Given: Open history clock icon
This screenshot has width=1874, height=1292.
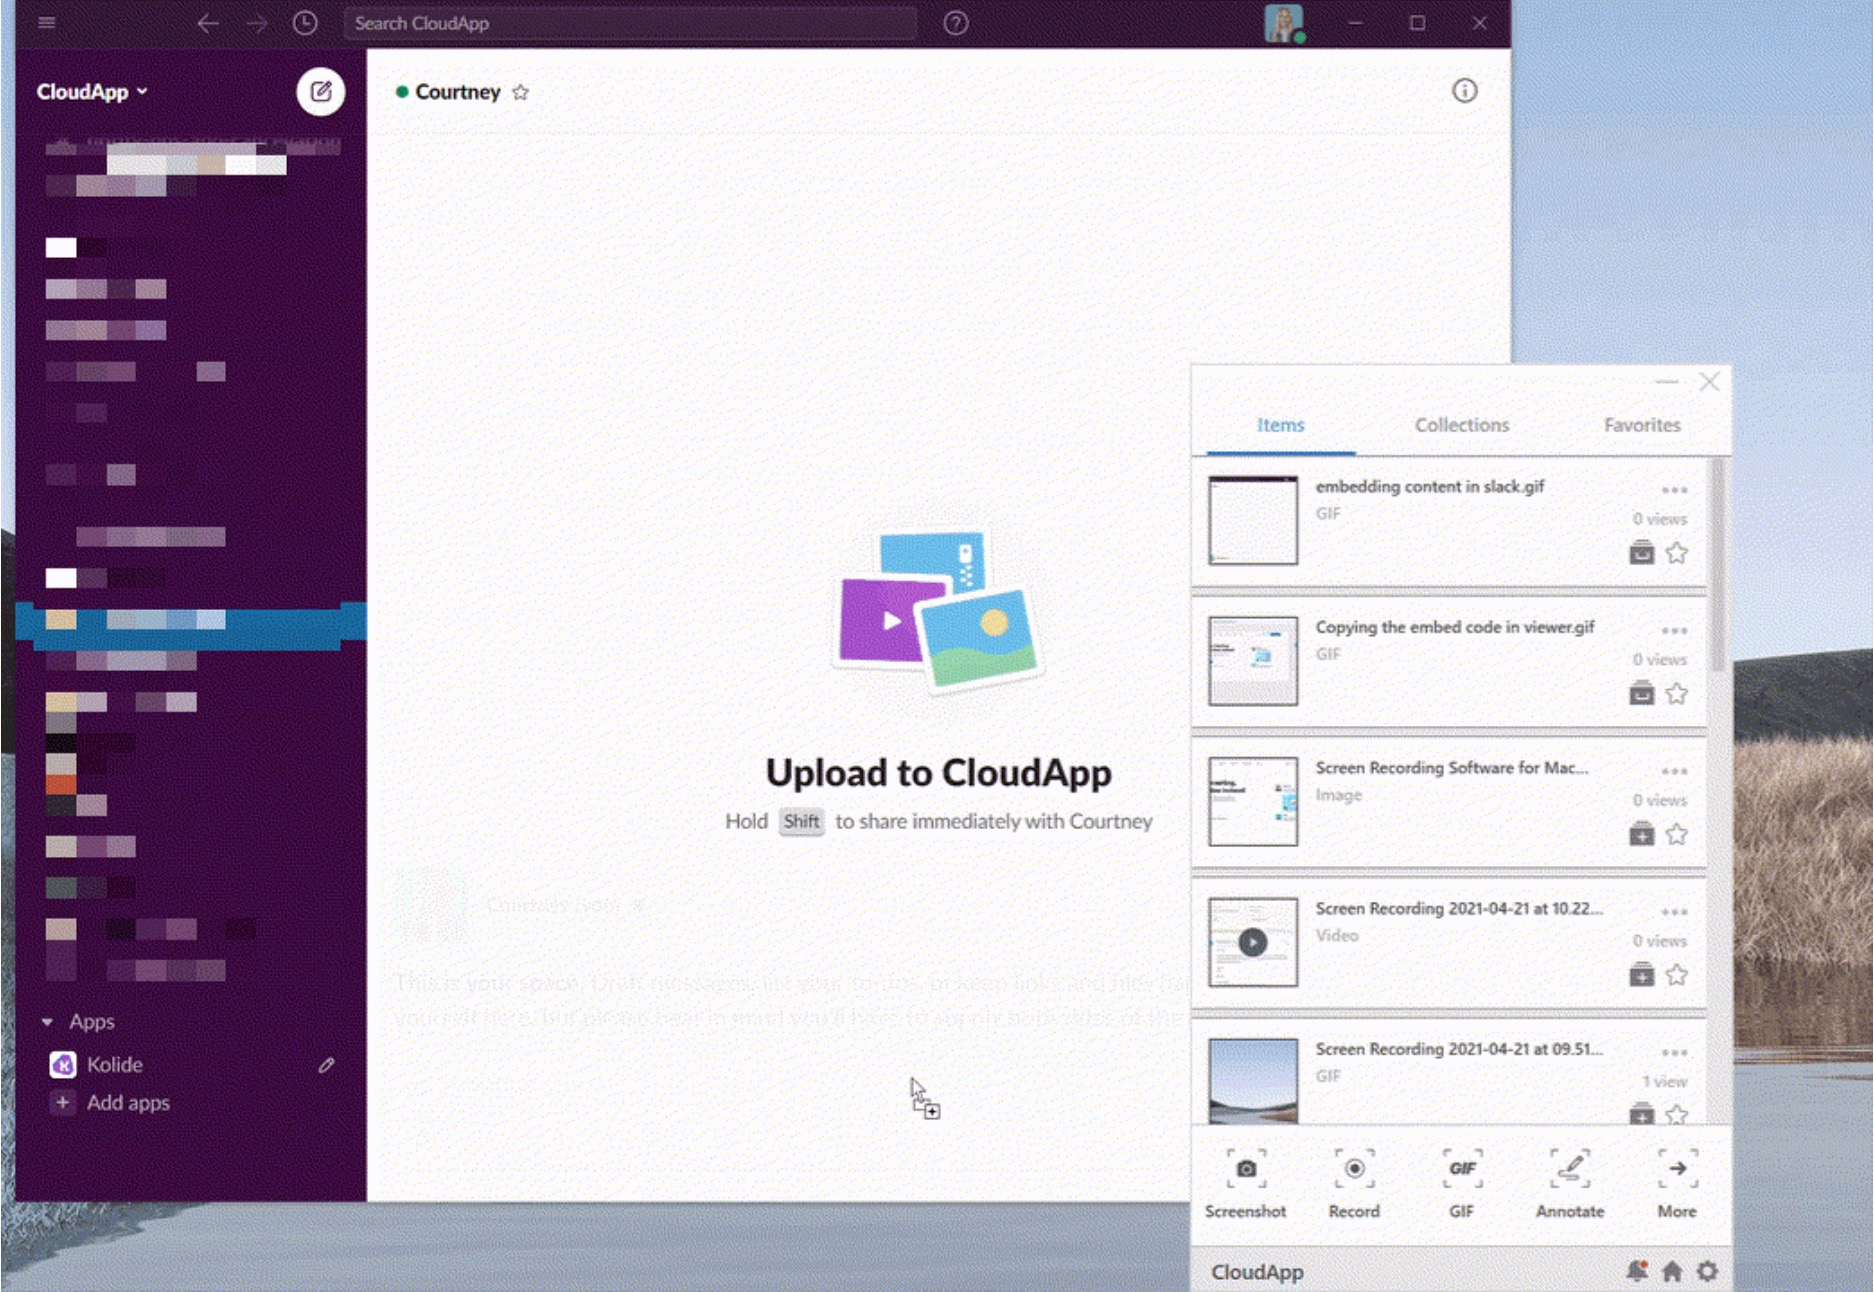Looking at the screenshot, I should [305, 23].
